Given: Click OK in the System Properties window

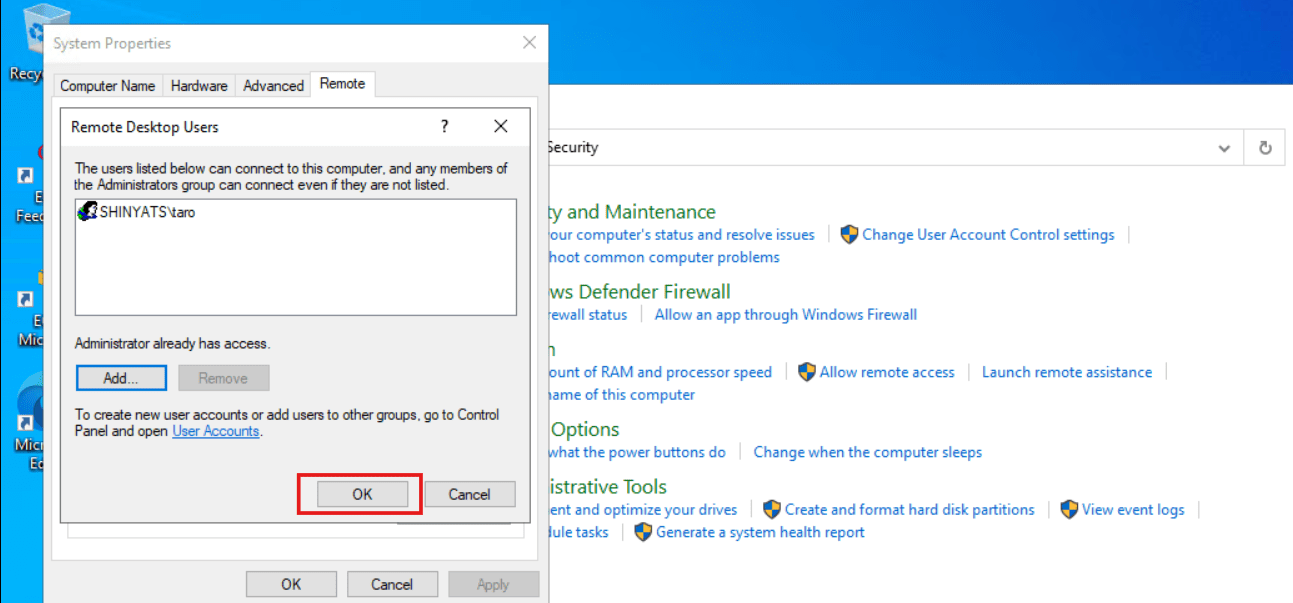Looking at the screenshot, I should [x=291, y=584].
